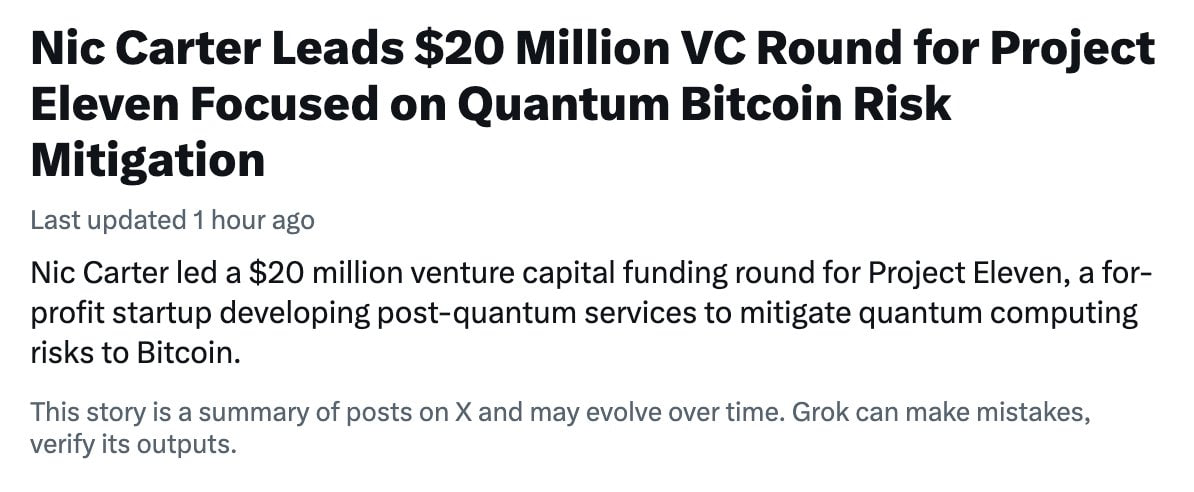Click "verify its outputs." in the disclaimer
Image resolution: width=1194 pixels, height=492 pixels.
coord(134,442)
